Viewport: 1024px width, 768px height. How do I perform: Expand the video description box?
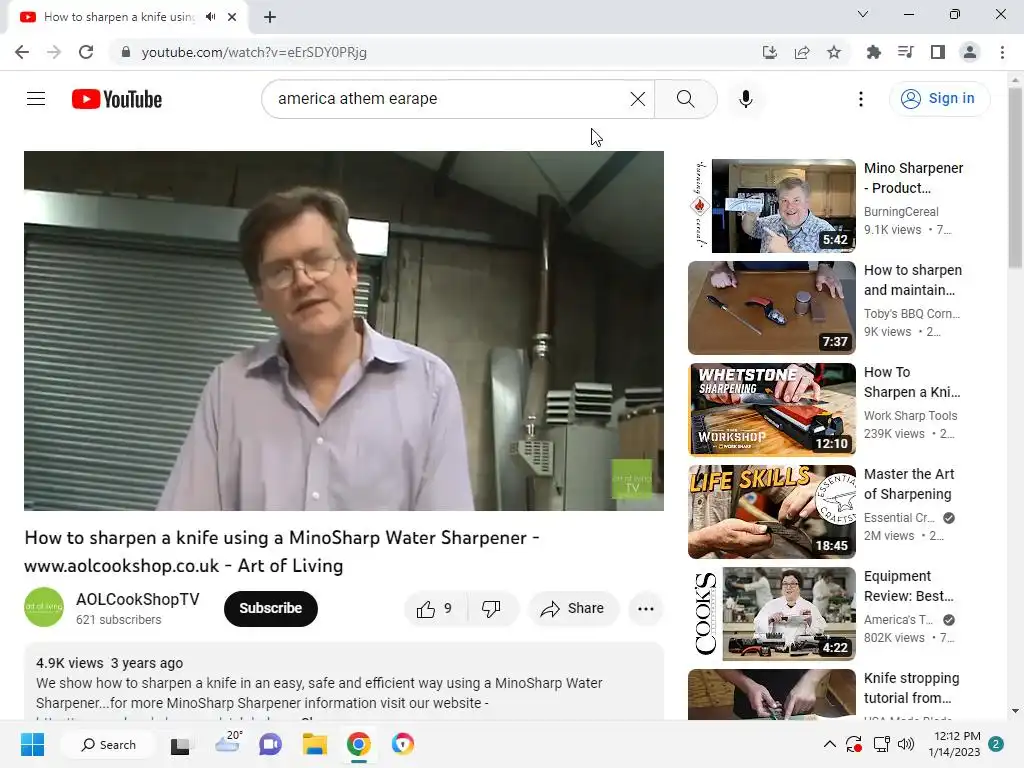click(x=344, y=682)
